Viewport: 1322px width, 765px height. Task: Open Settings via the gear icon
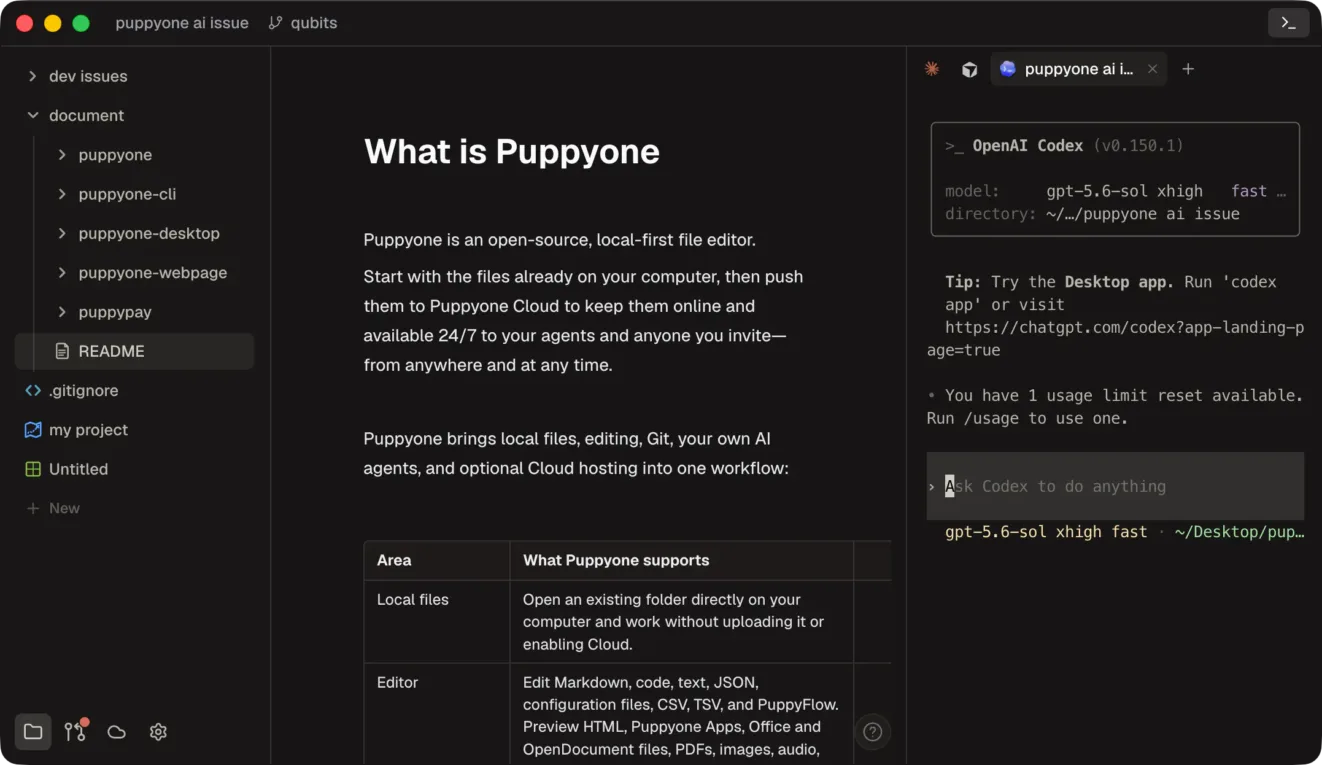click(158, 732)
